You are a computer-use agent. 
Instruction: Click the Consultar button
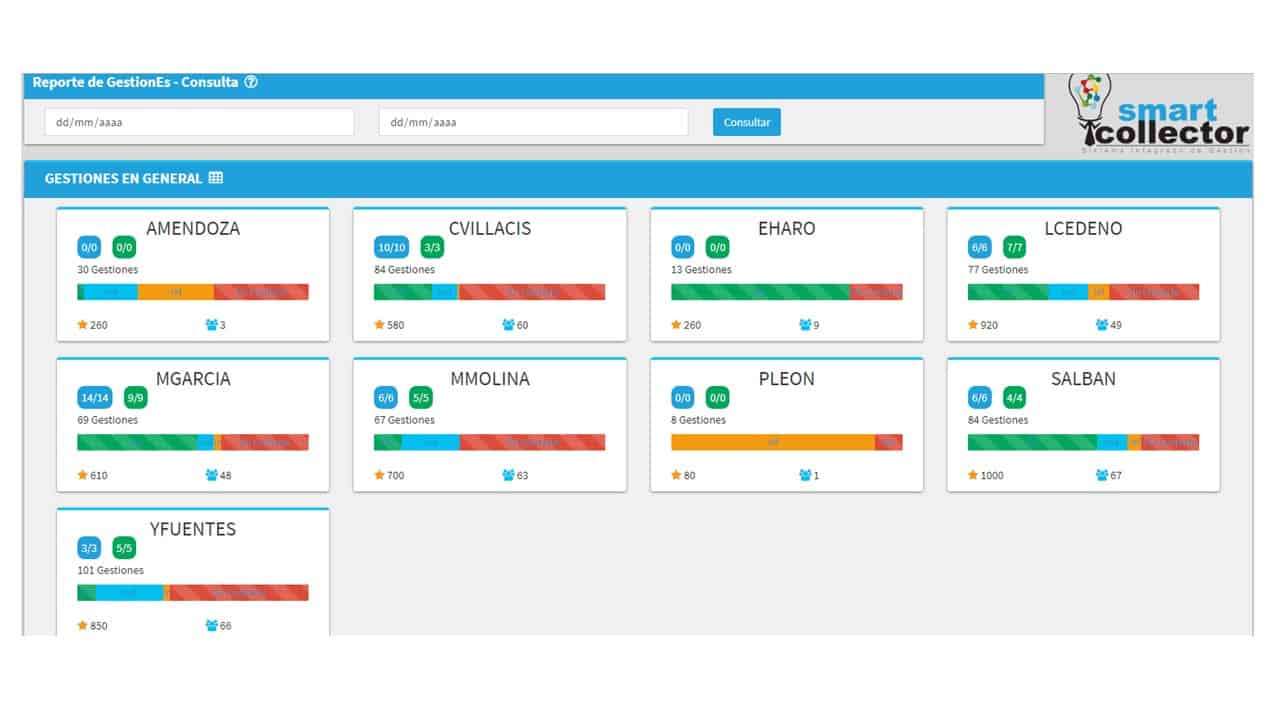[x=747, y=122]
